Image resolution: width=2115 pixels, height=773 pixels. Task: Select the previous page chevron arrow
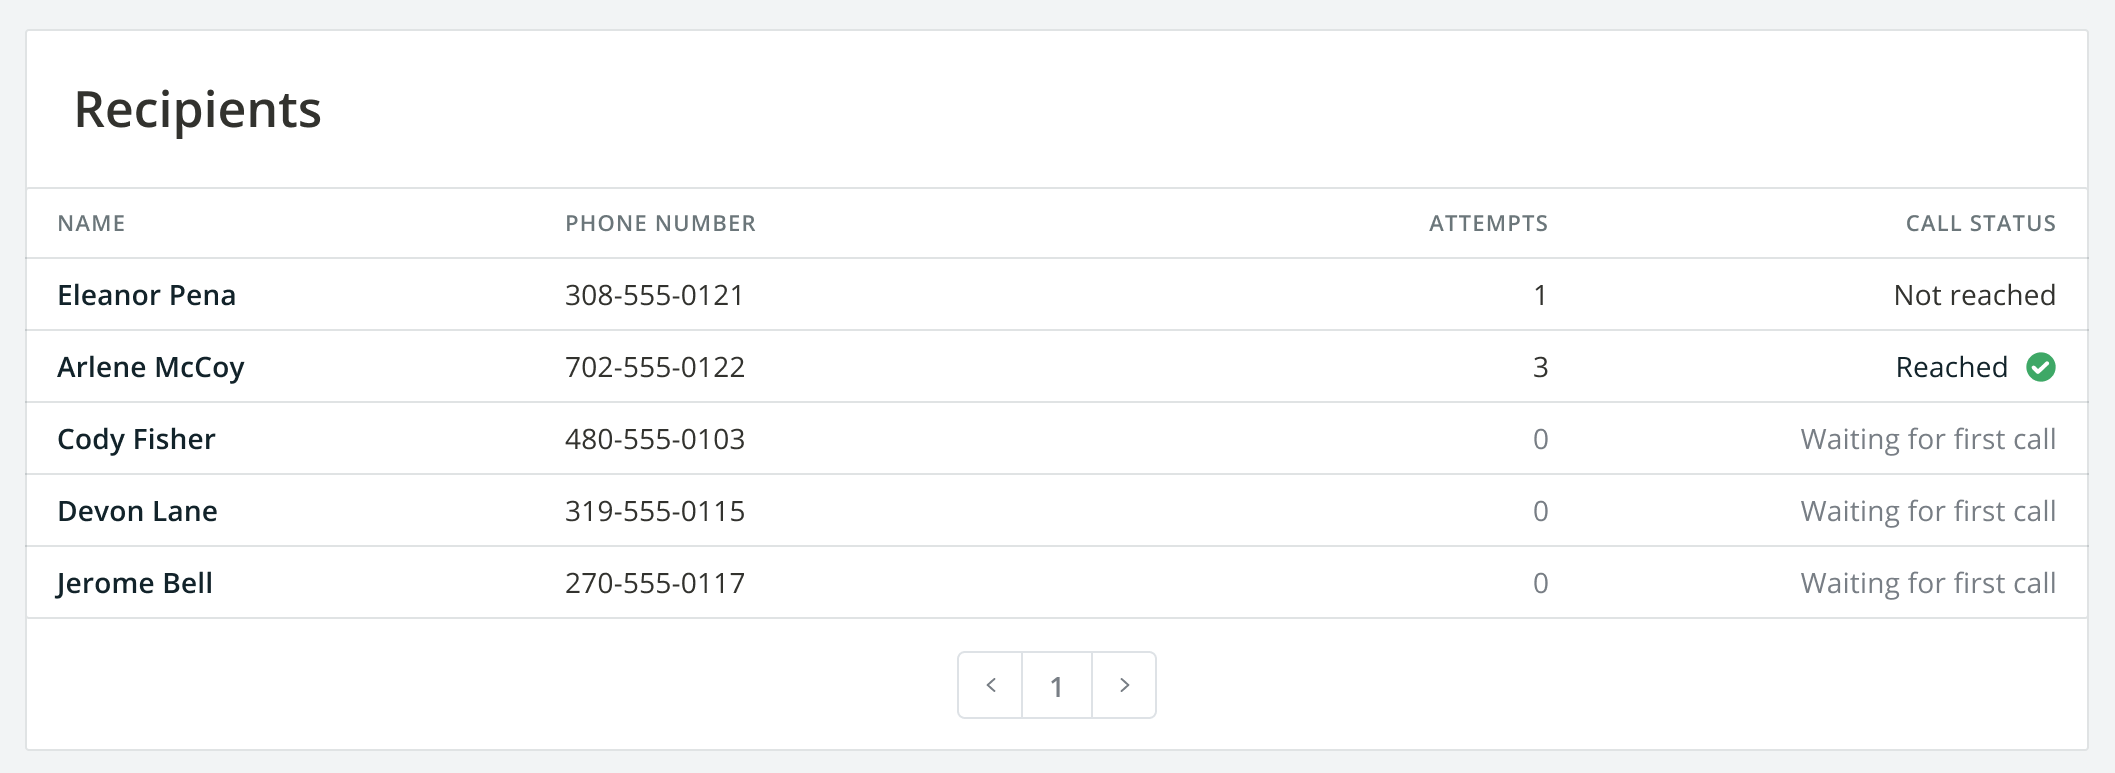coord(990,684)
